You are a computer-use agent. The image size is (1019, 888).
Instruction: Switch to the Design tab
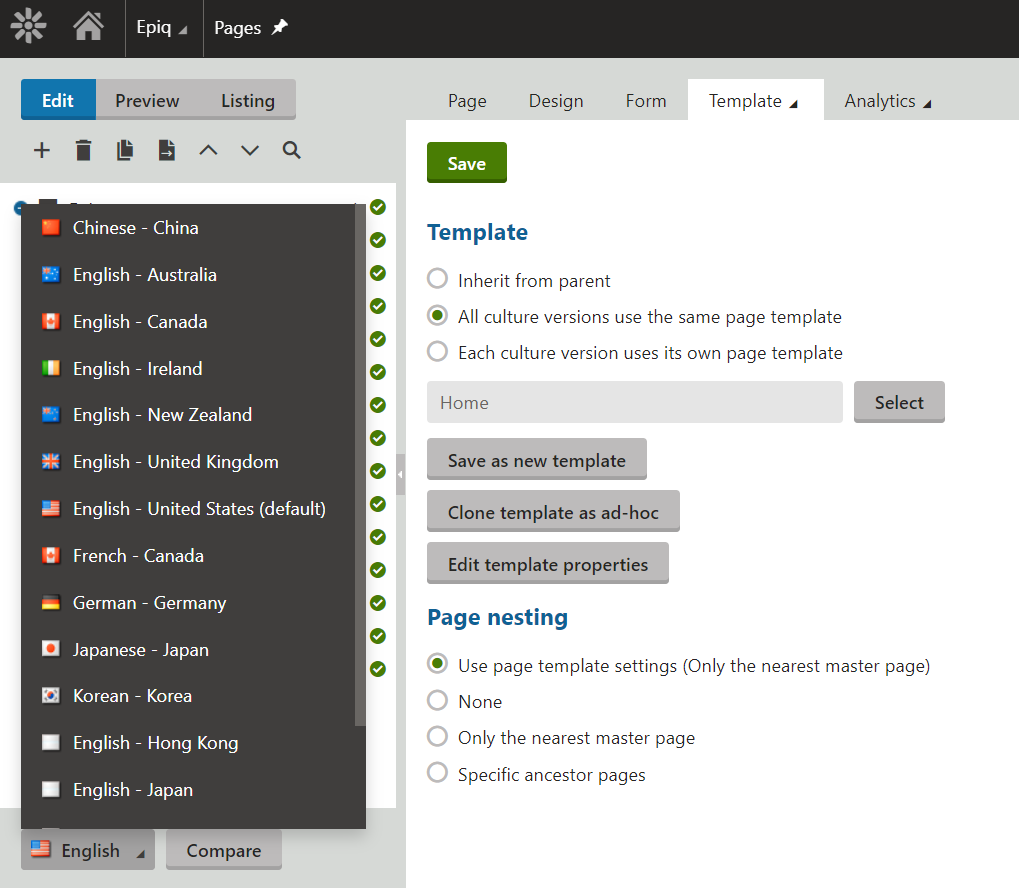[556, 101]
